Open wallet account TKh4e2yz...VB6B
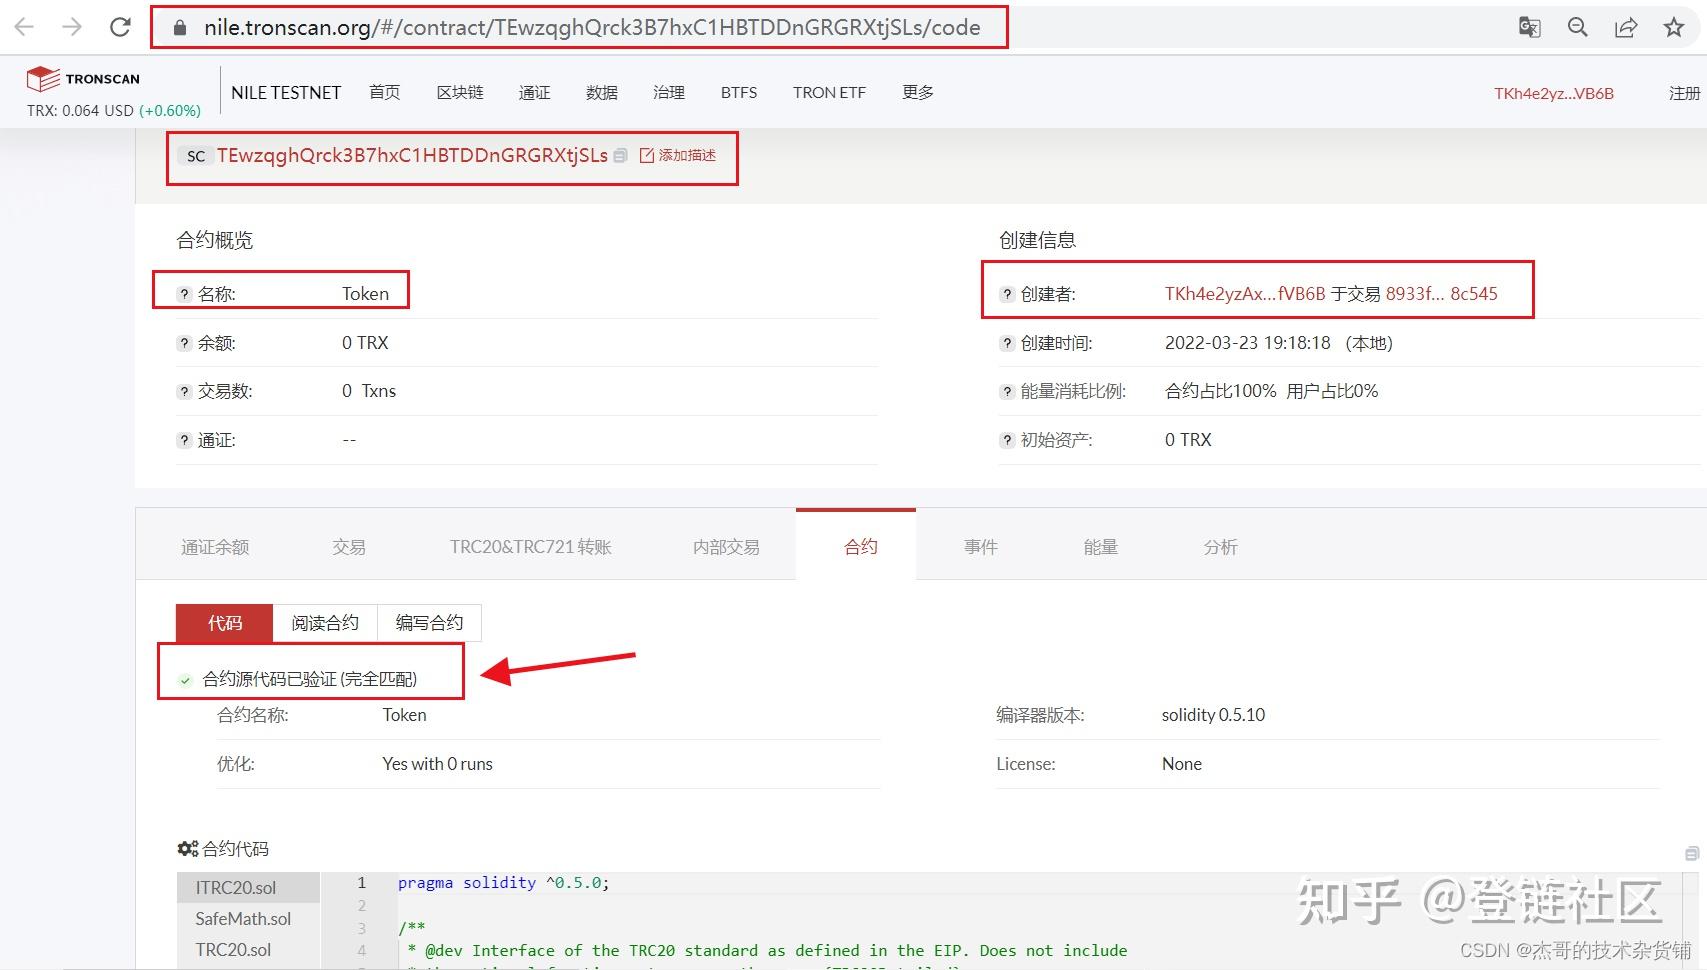The width and height of the screenshot is (1707, 970). [1554, 93]
